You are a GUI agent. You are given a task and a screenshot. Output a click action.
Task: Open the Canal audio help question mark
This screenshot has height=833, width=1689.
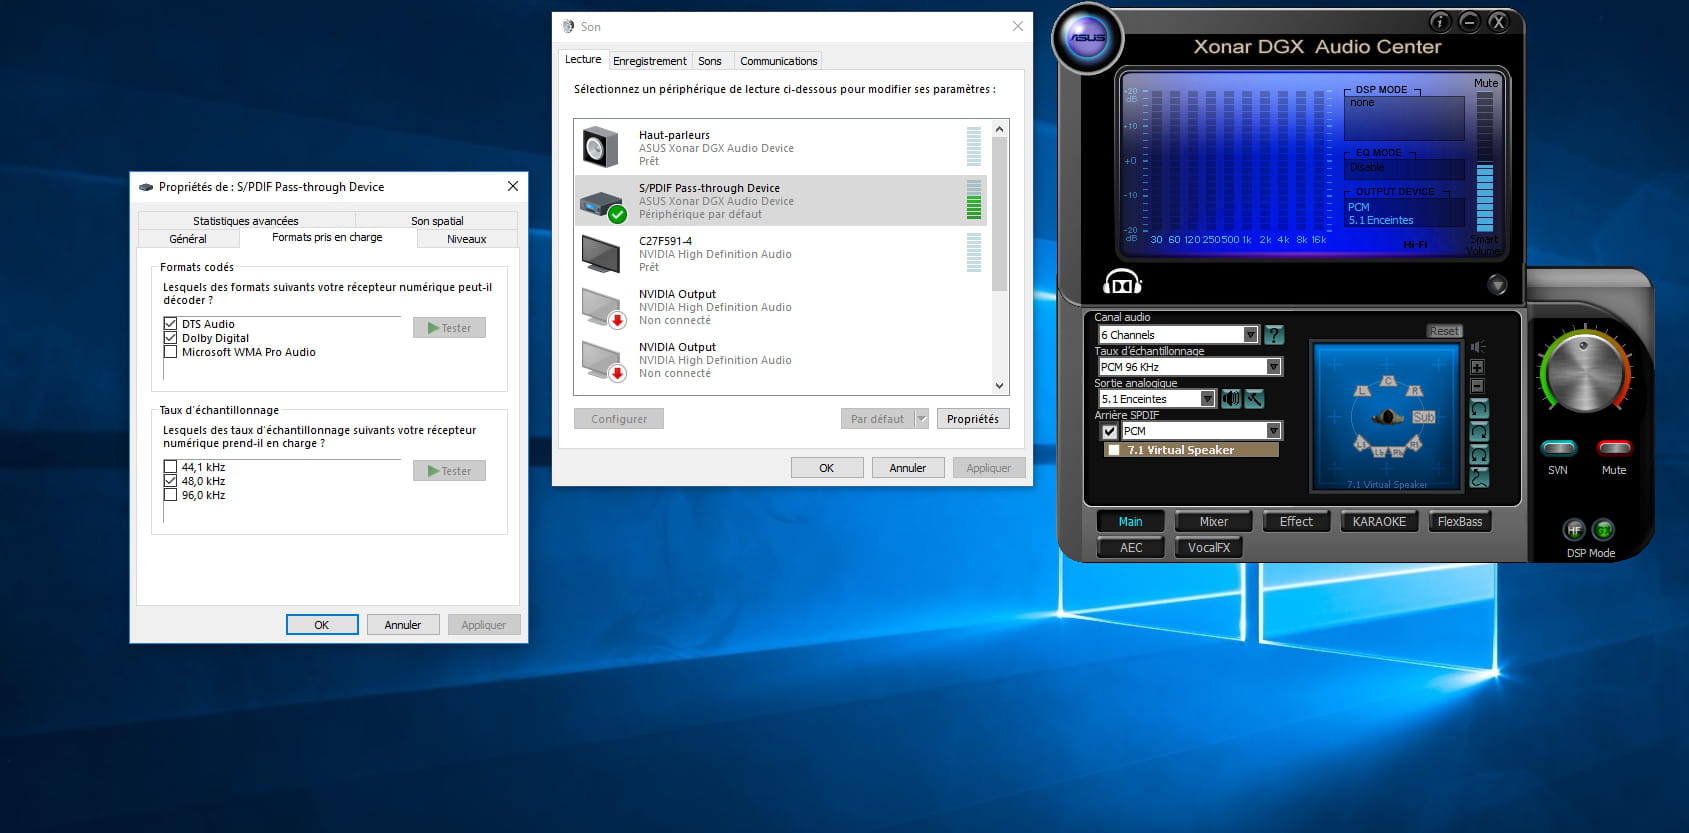tap(1273, 335)
